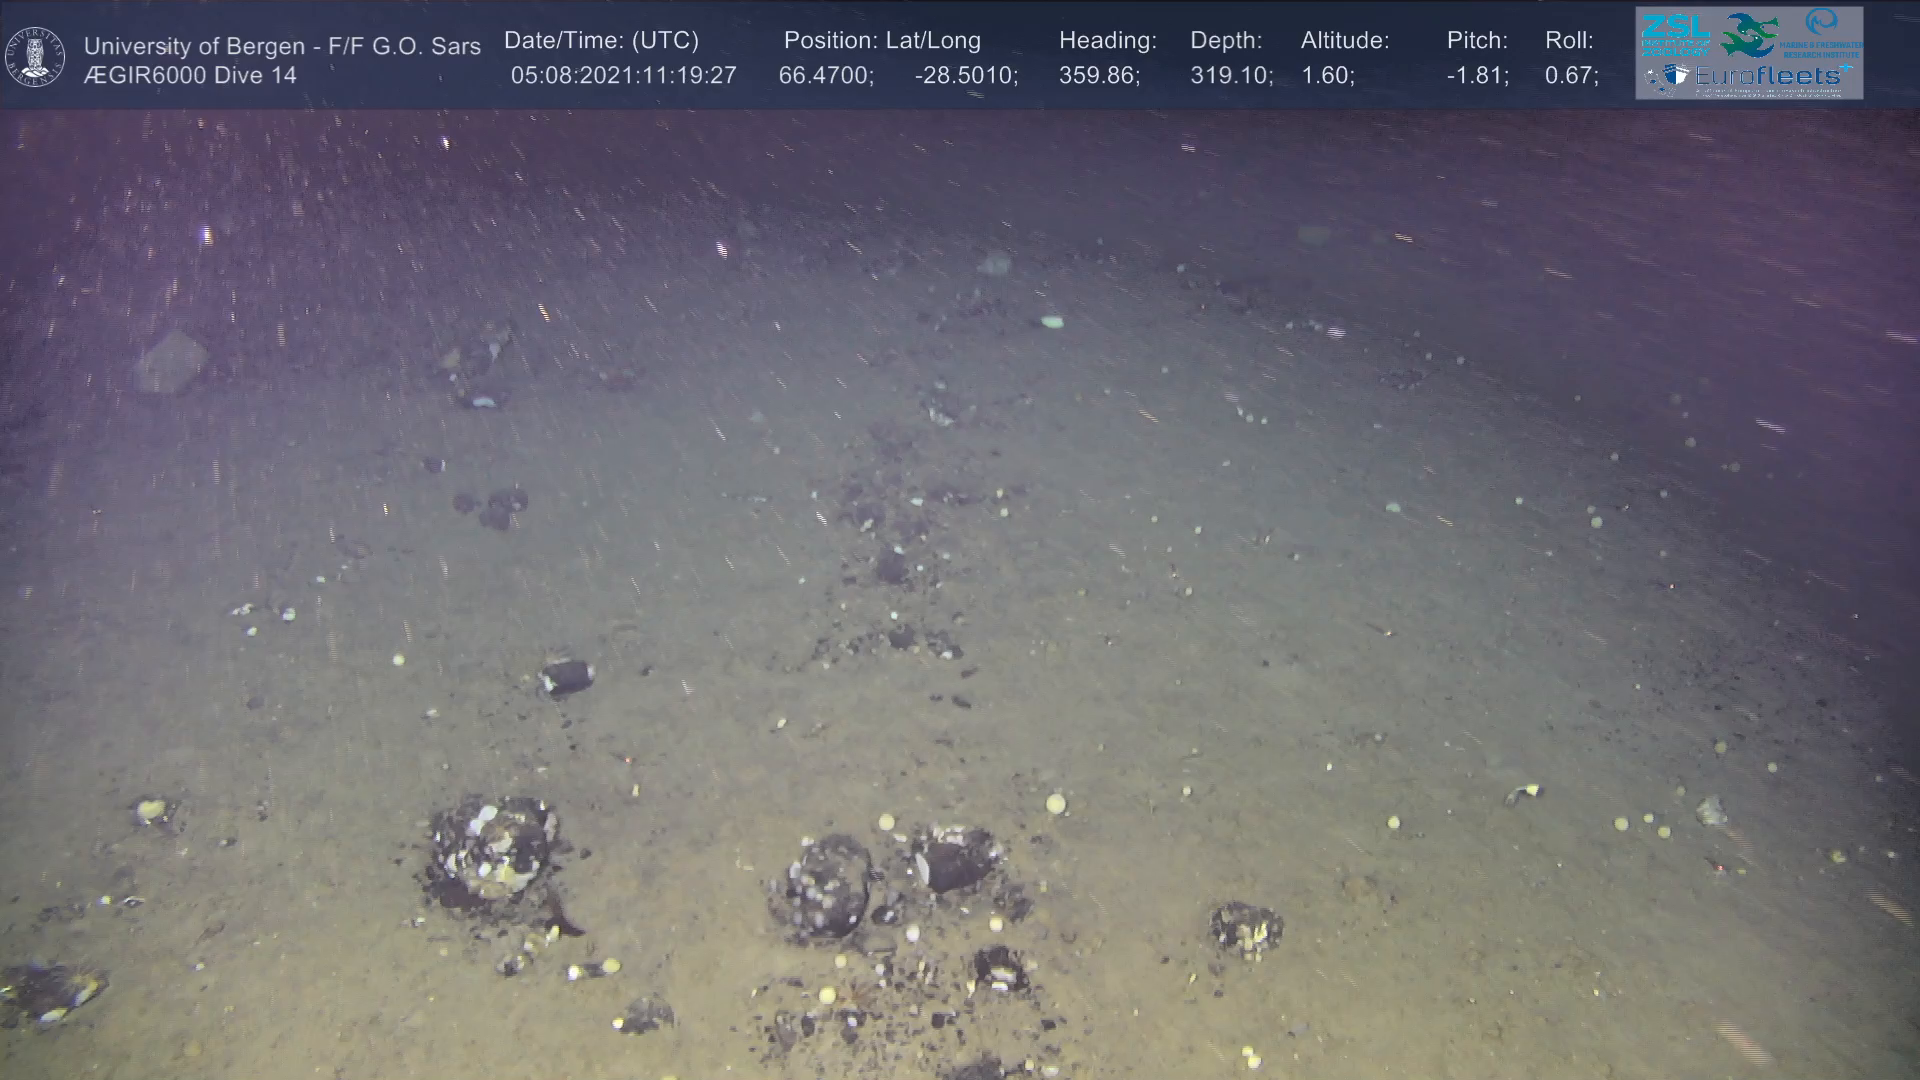Click the ZSL Institute of Zoology logo
1920x1080 pixels.
pyautogui.click(x=1675, y=34)
